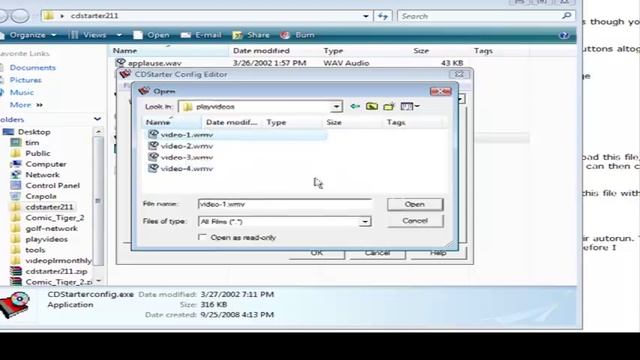Click the video-1.wmv file icon
The height and width of the screenshot is (360, 640).
pos(153,134)
